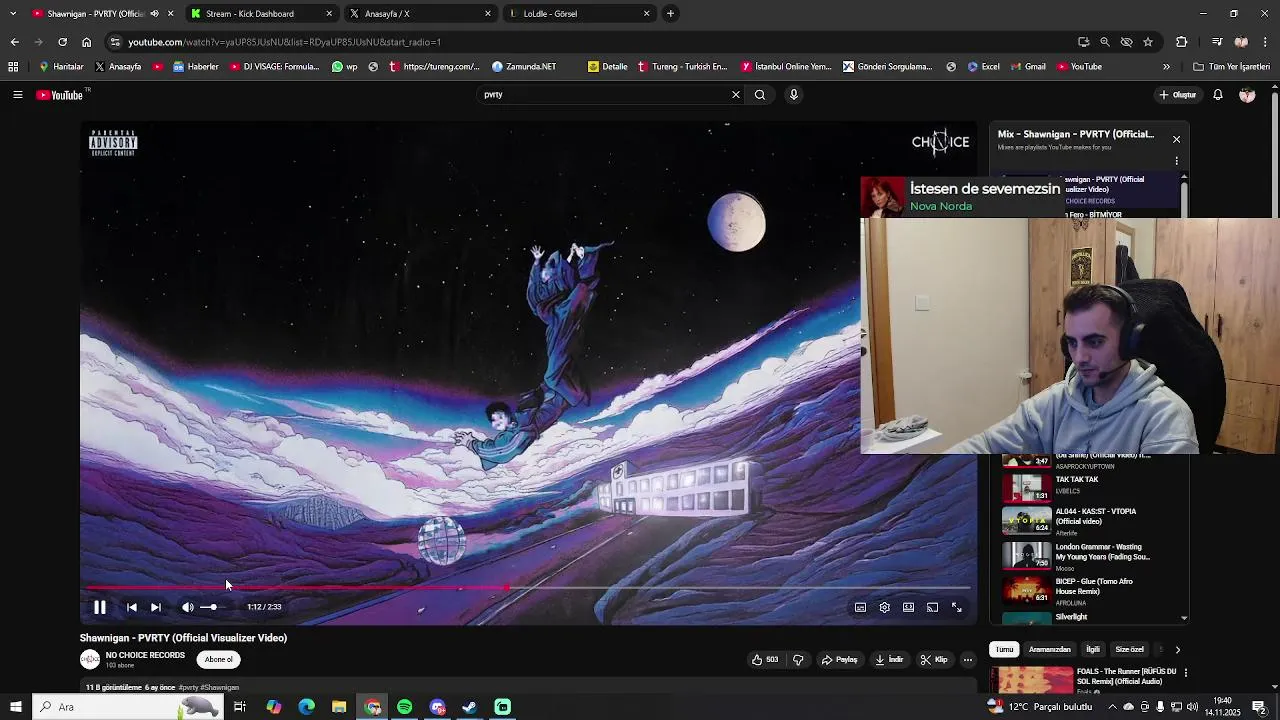Image resolution: width=1280 pixels, height=720 pixels.
Task: Open Chrome extensions puzzle icon
Action: [1182, 42]
